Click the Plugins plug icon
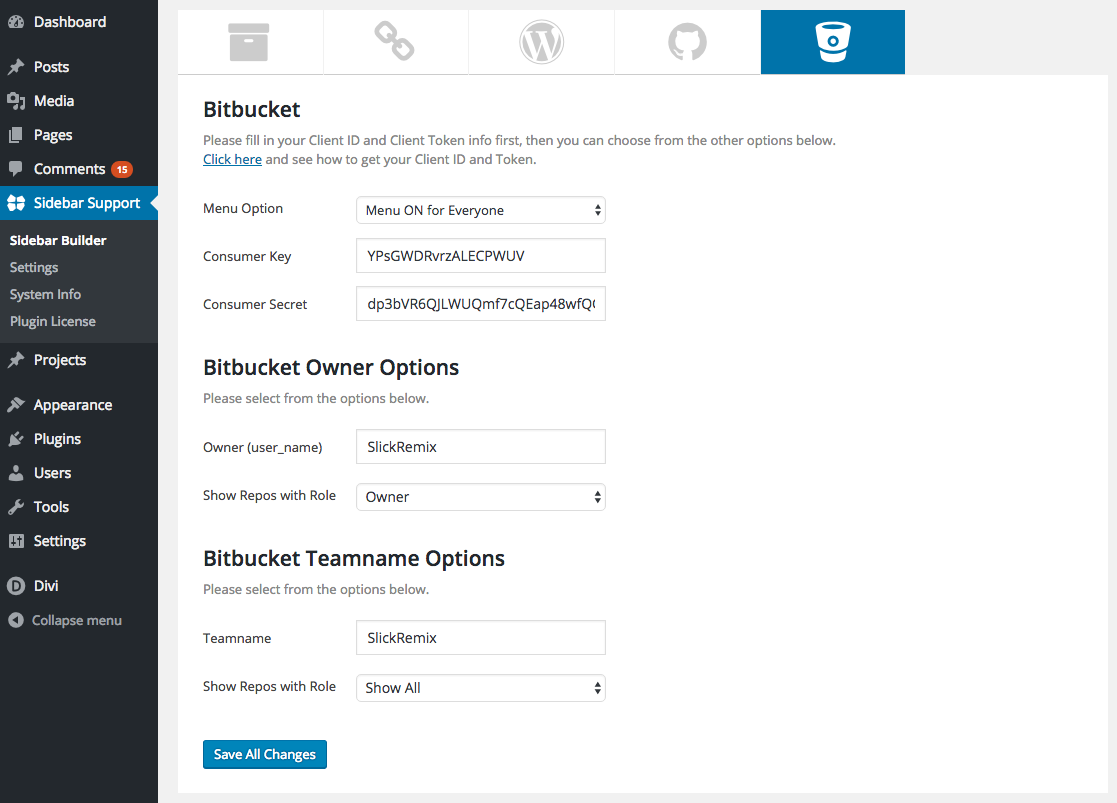Viewport: 1117px width, 803px height. (x=16, y=439)
